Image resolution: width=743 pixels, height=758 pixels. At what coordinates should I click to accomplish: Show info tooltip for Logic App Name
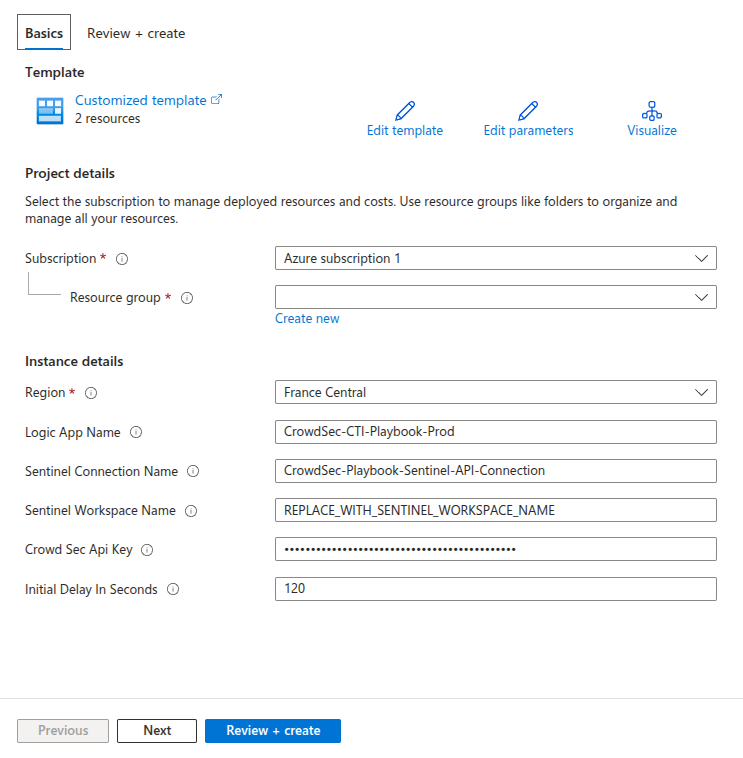136,433
